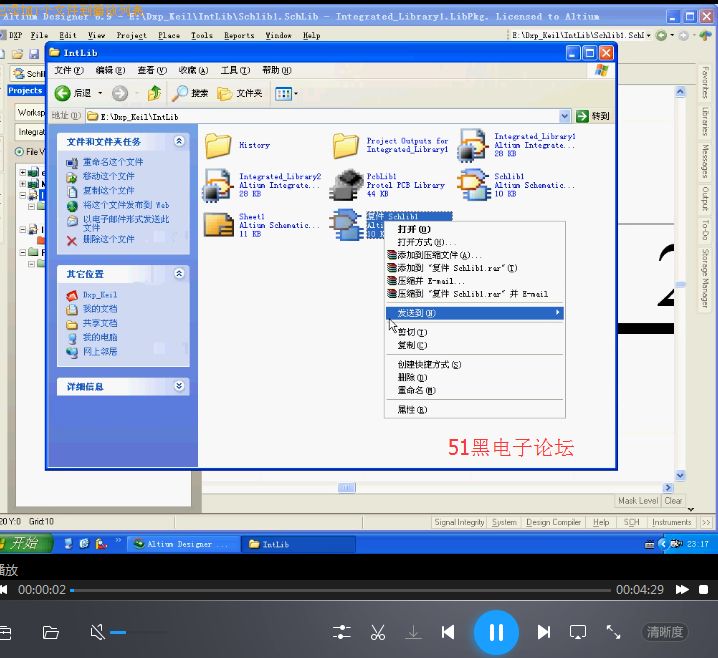Switch to Altium Designer taskbar item
This screenshot has width=718, height=658.
click(x=183, y=544)
